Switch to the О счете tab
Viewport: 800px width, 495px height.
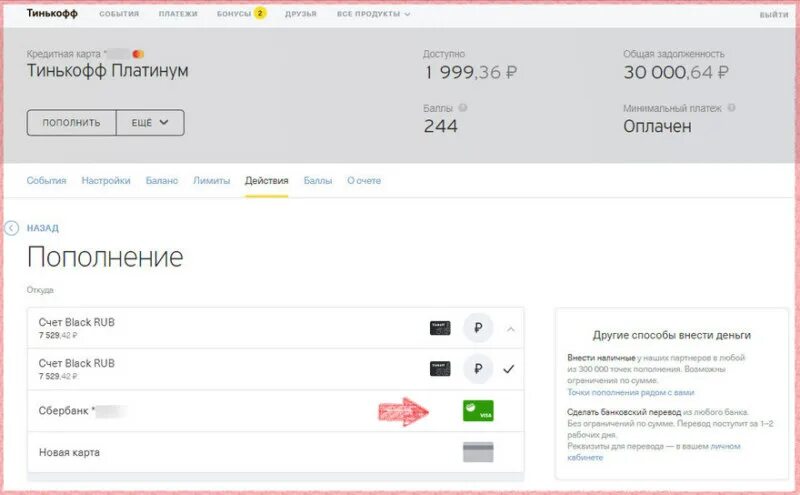[364, 181]
